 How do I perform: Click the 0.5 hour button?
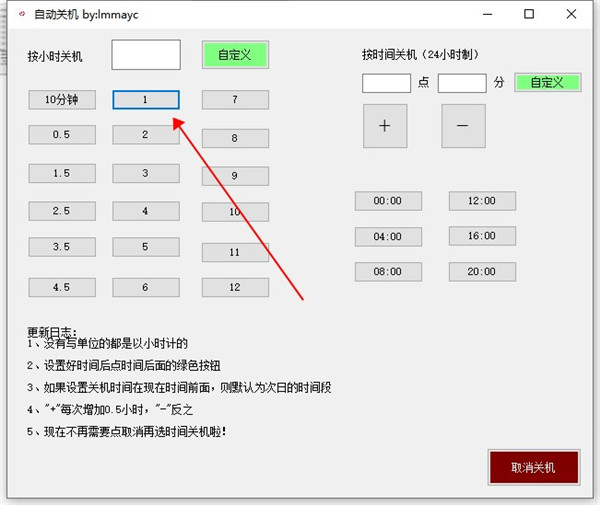(62, 135)
